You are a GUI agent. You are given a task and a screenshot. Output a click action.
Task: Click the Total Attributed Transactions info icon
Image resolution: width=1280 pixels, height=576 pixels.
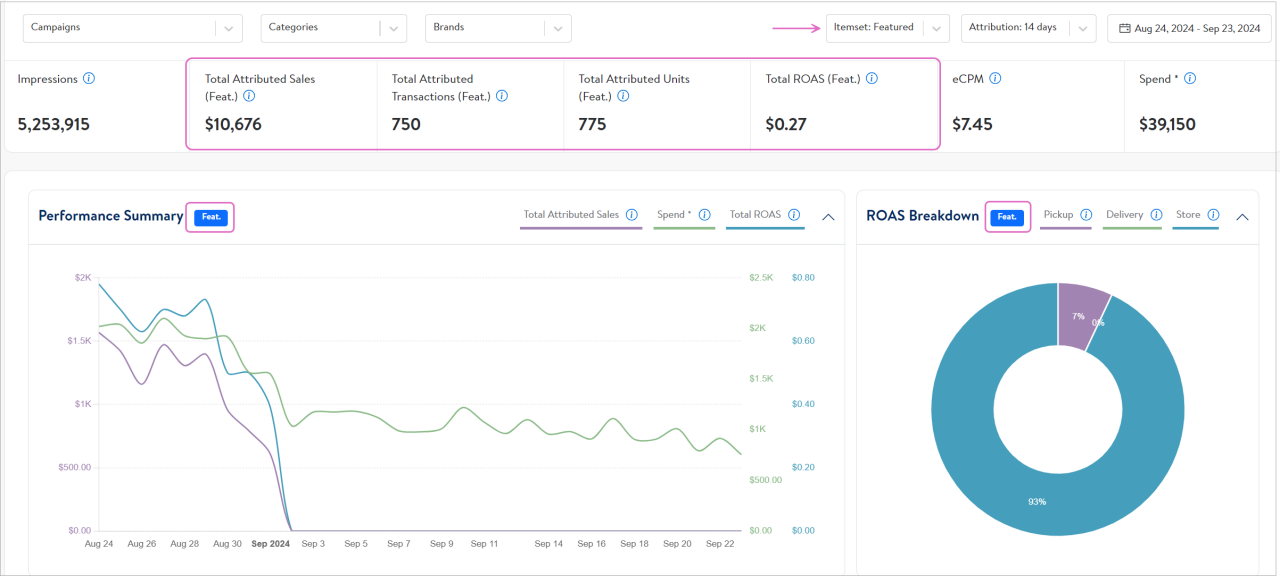[x=502, y=96]
